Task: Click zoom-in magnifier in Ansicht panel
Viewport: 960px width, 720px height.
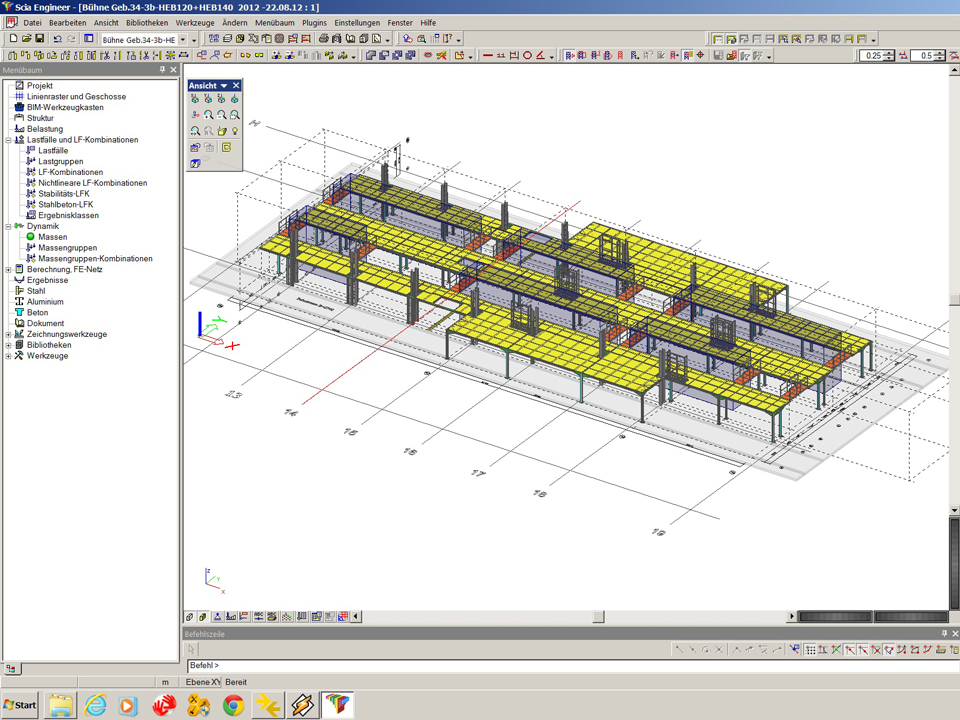Action: coord(208,115)
